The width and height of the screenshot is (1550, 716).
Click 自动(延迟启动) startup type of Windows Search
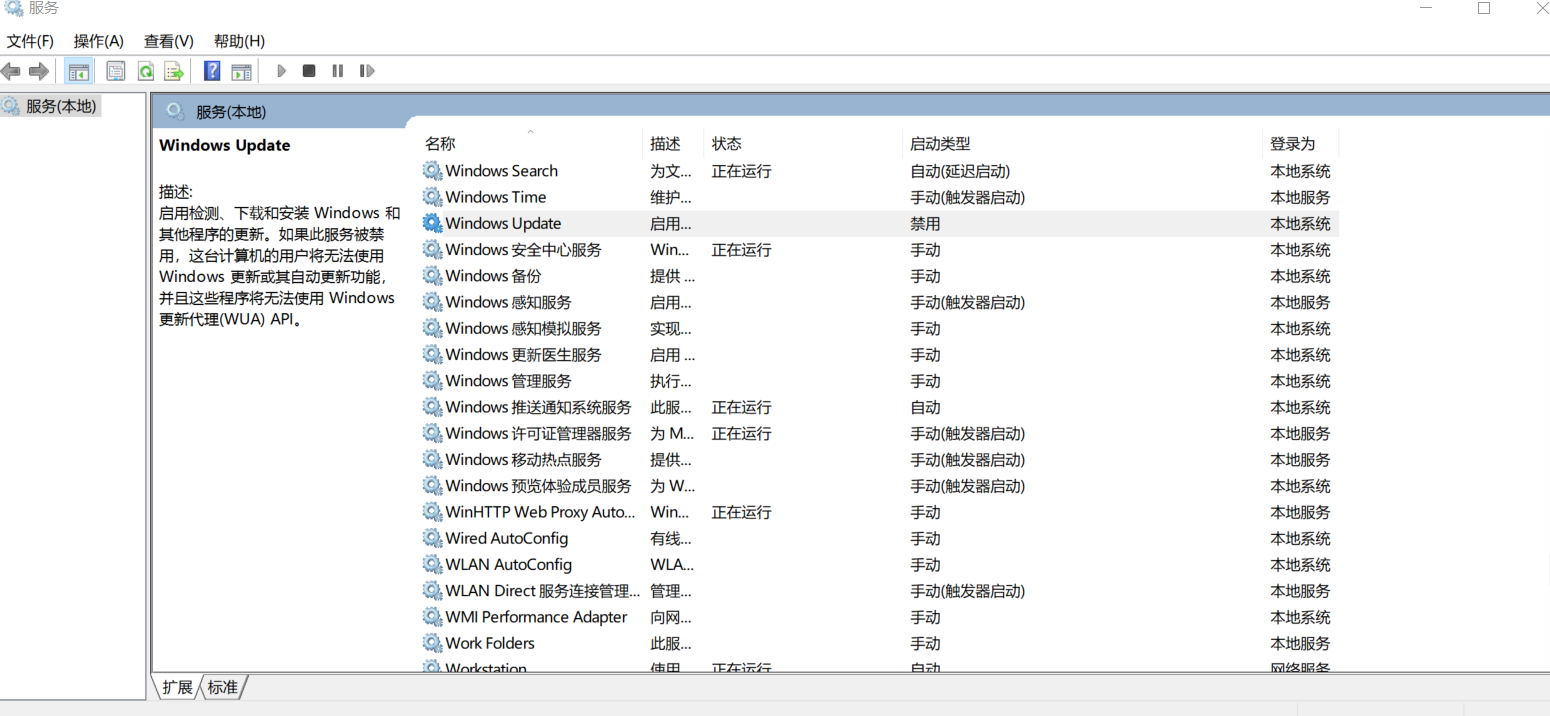960,171
